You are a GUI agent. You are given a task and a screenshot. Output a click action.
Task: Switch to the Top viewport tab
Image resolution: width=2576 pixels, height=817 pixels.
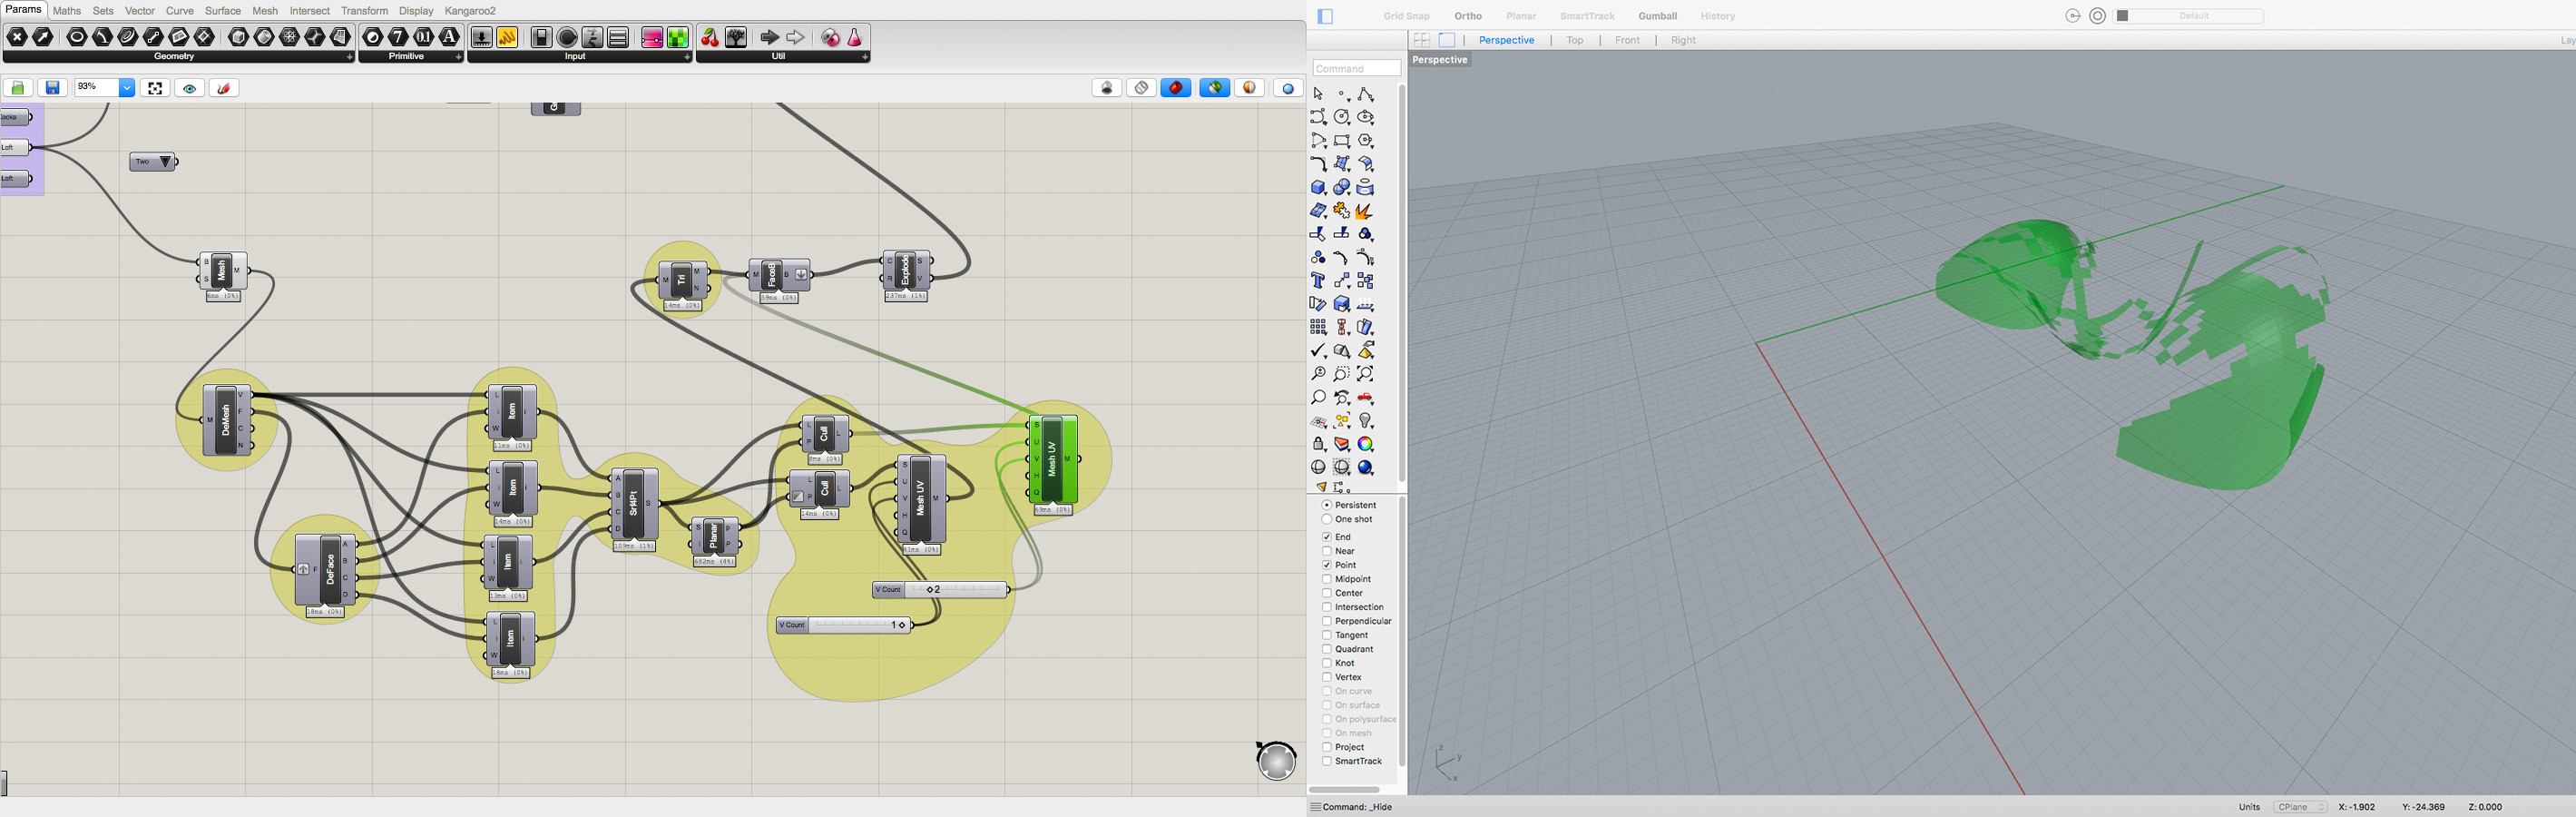(x=1575, y=40)
